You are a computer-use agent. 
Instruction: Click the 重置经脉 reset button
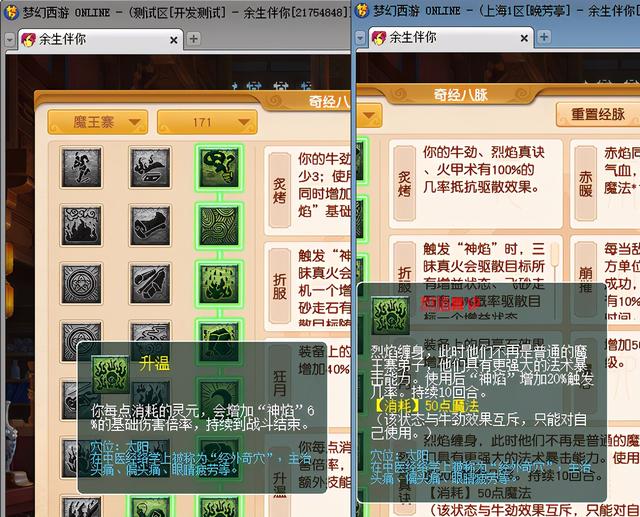(x=598, y=115)
